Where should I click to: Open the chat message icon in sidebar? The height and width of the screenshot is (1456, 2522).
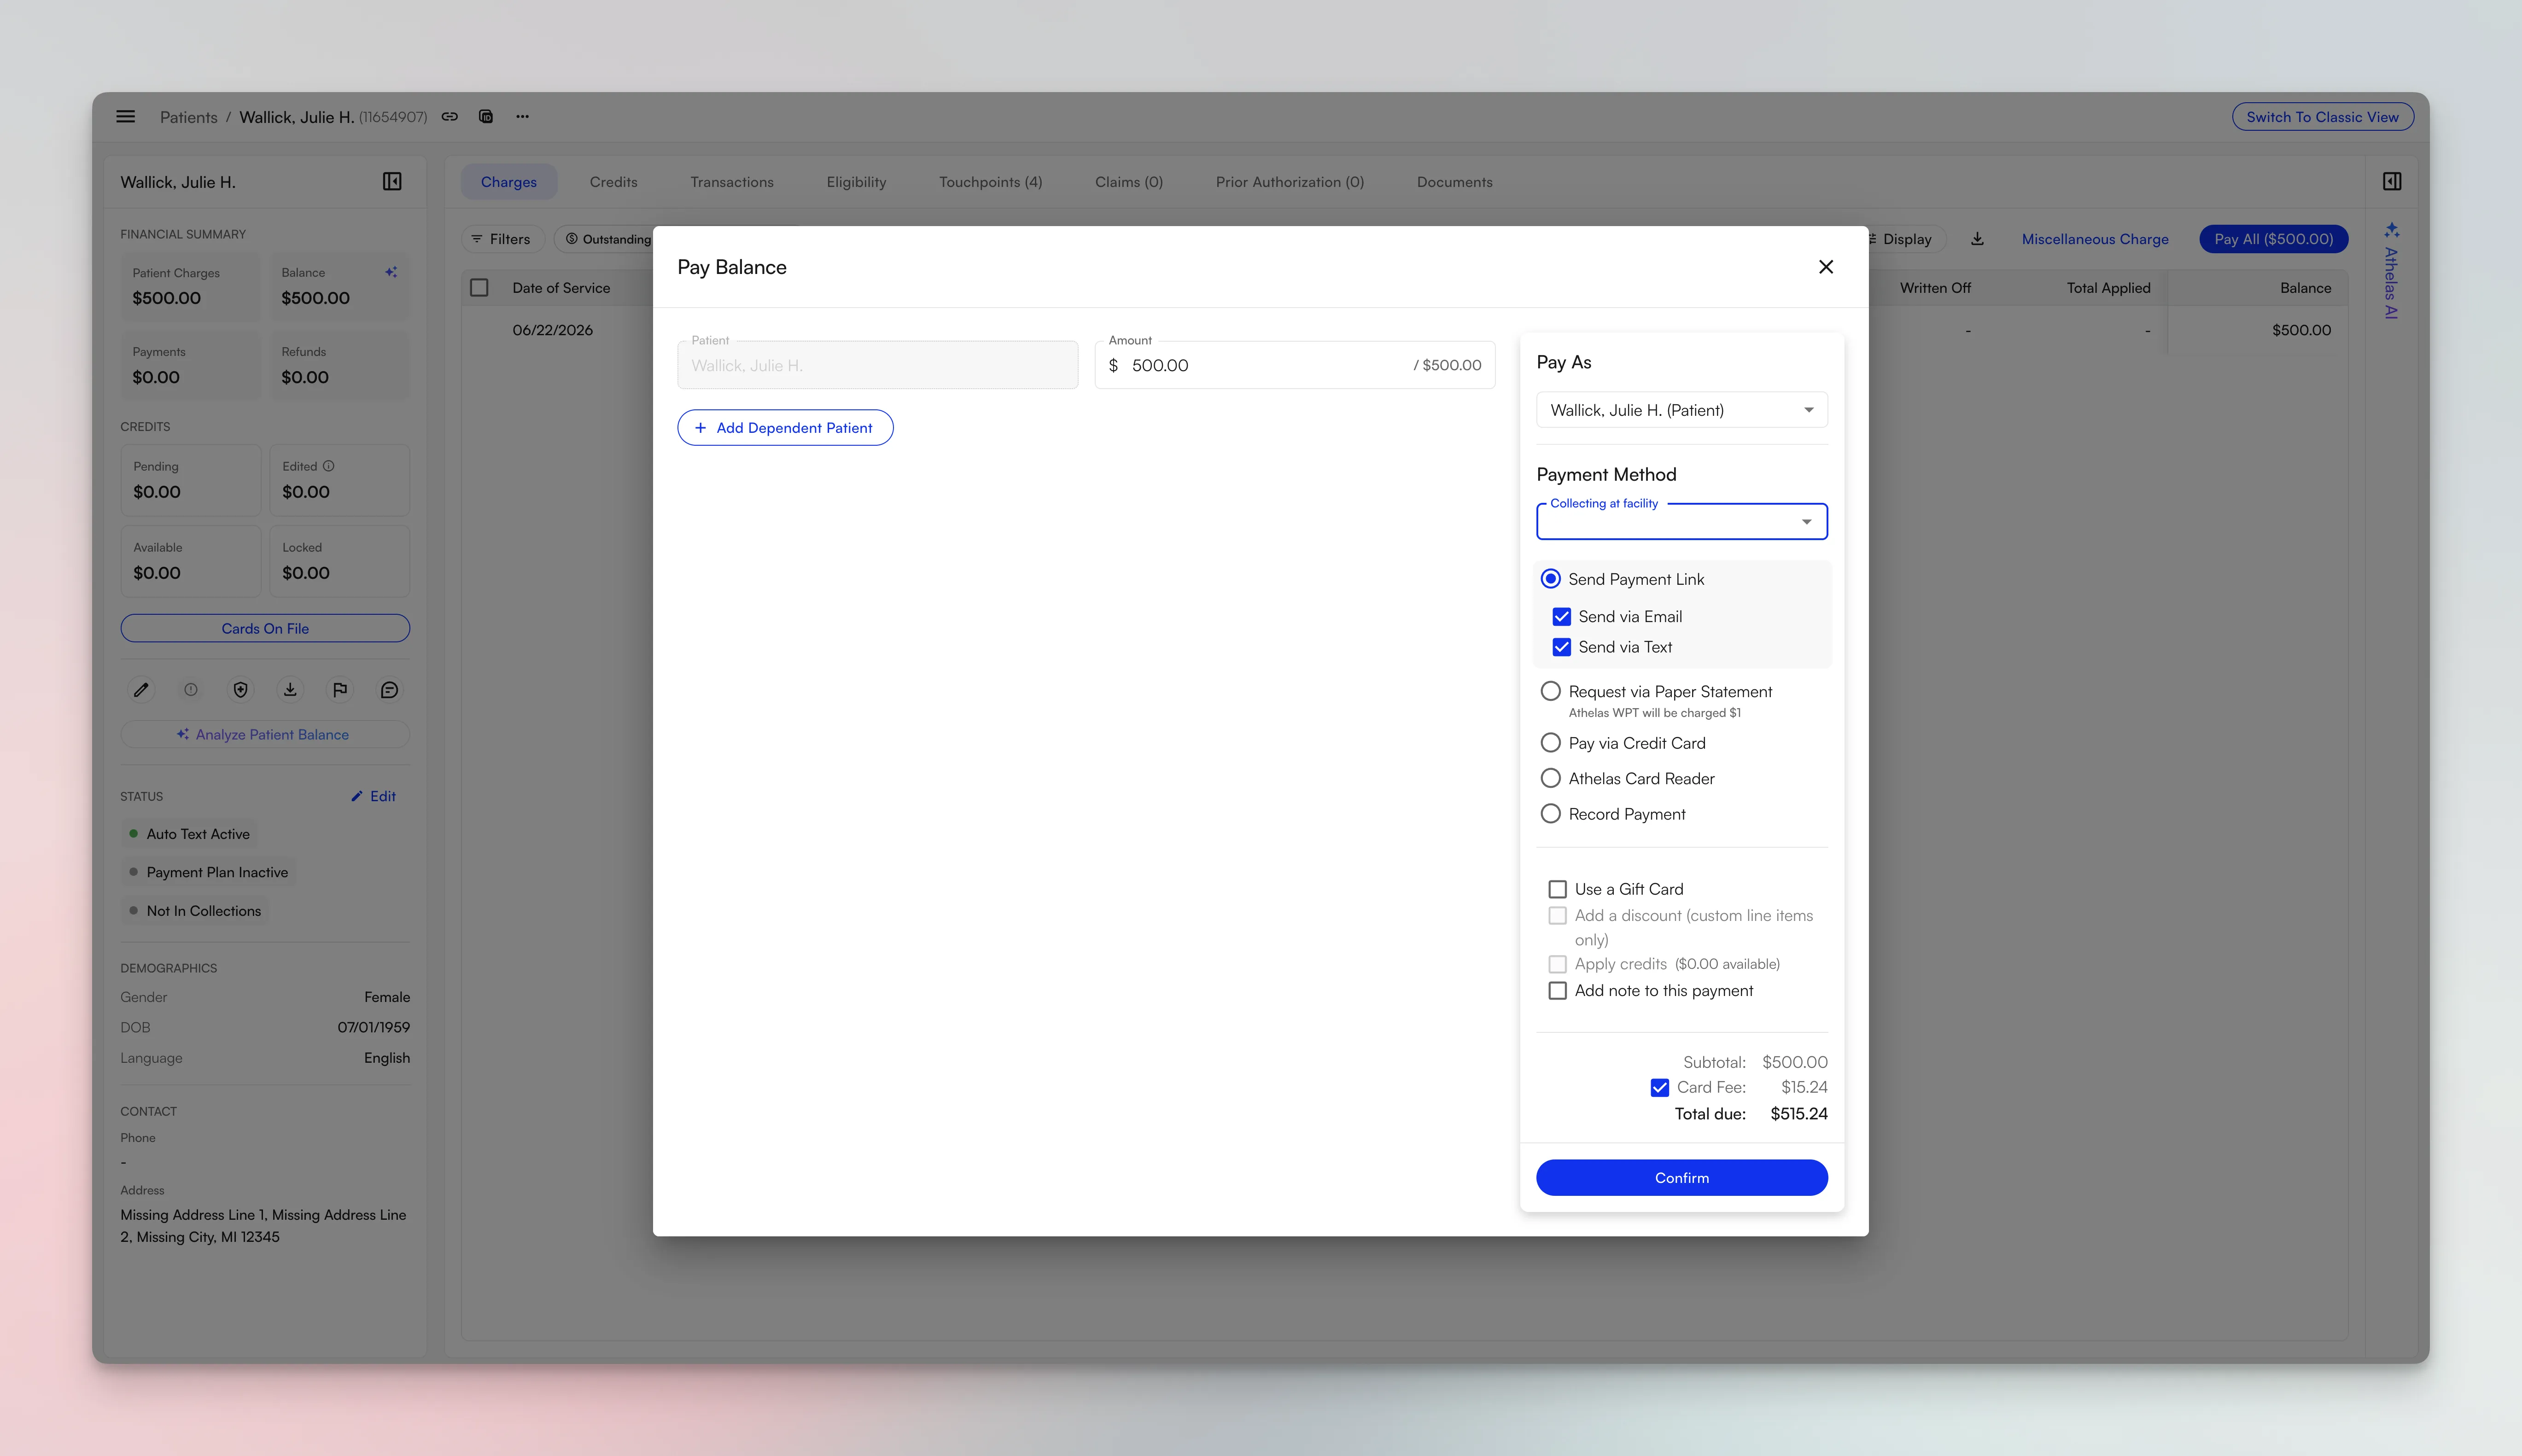[x=390, y=690]
